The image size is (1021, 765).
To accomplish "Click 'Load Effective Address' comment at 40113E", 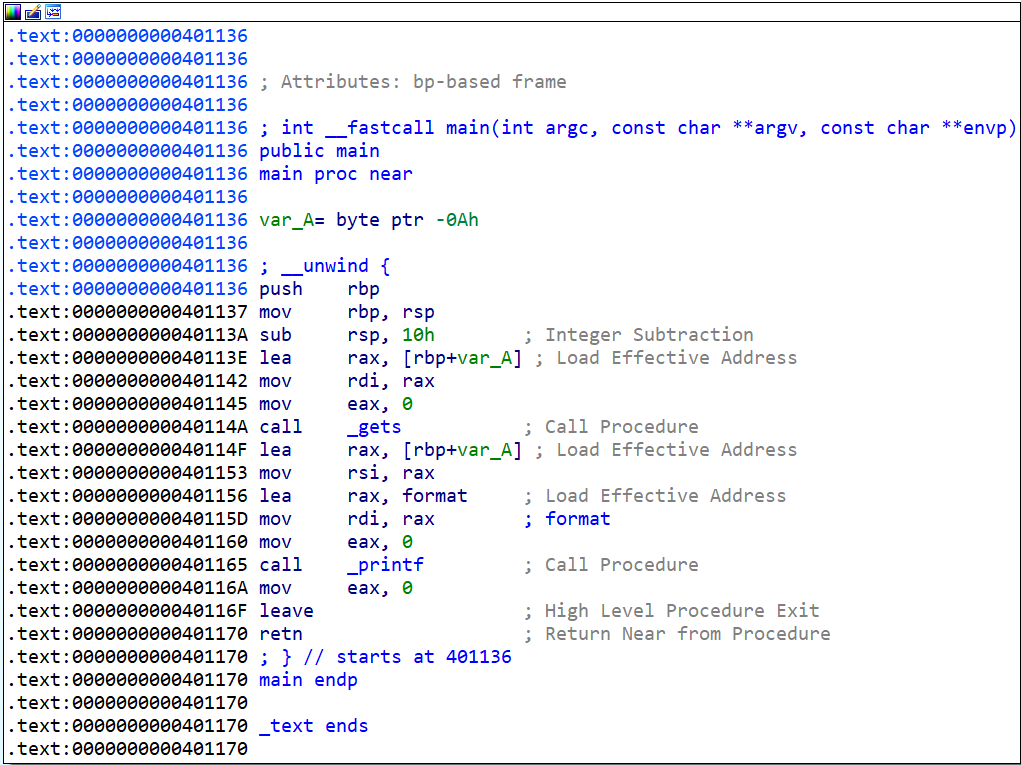I will (677, 358).
